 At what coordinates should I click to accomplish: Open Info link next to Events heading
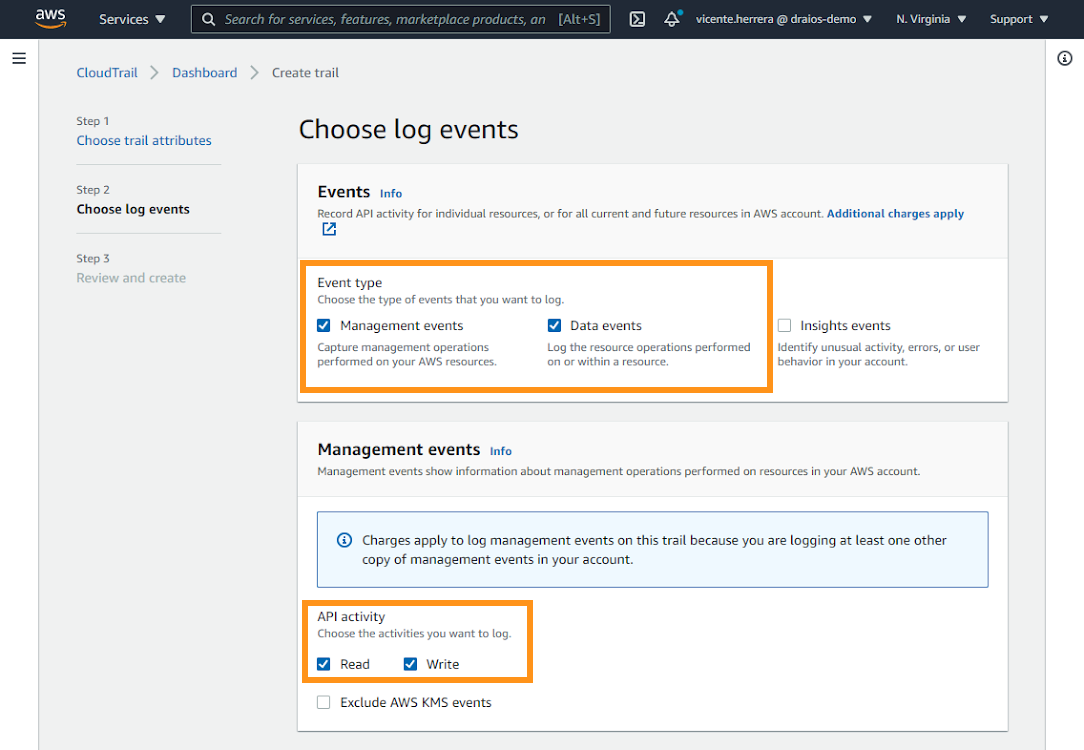[391, 194]
